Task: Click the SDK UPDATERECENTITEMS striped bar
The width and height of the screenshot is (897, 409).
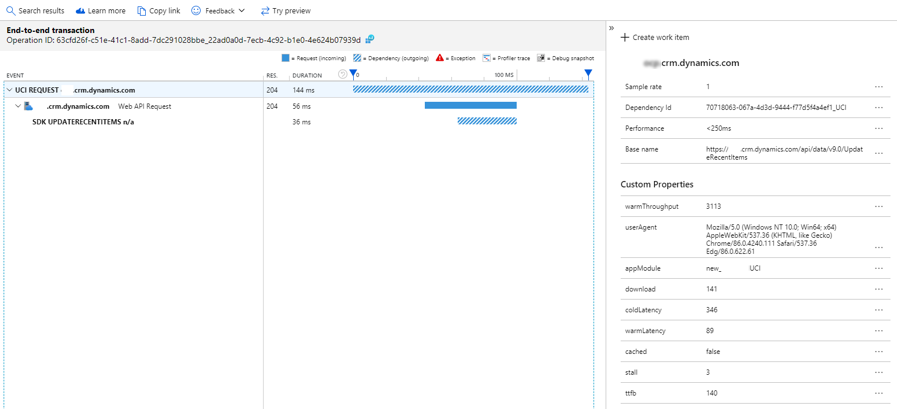Action: (487, 121)
